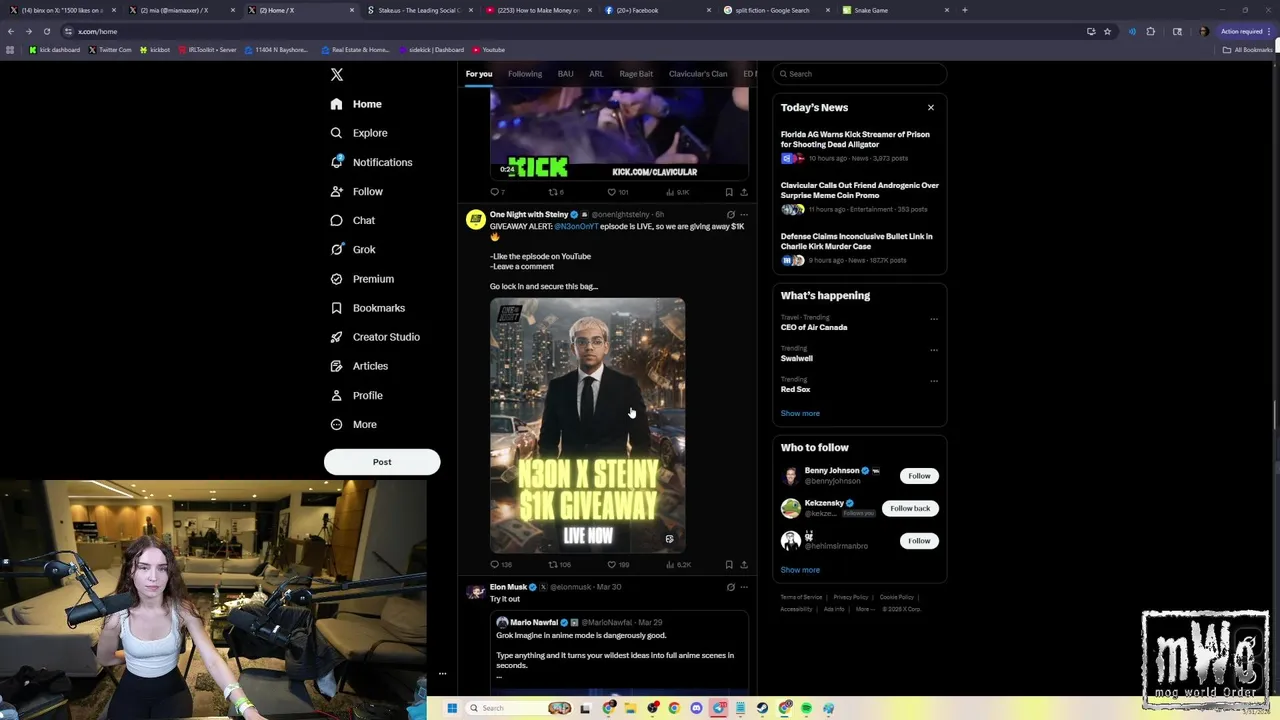
Task: Open Profile in the sidebar
Action: tap(357, 395)
